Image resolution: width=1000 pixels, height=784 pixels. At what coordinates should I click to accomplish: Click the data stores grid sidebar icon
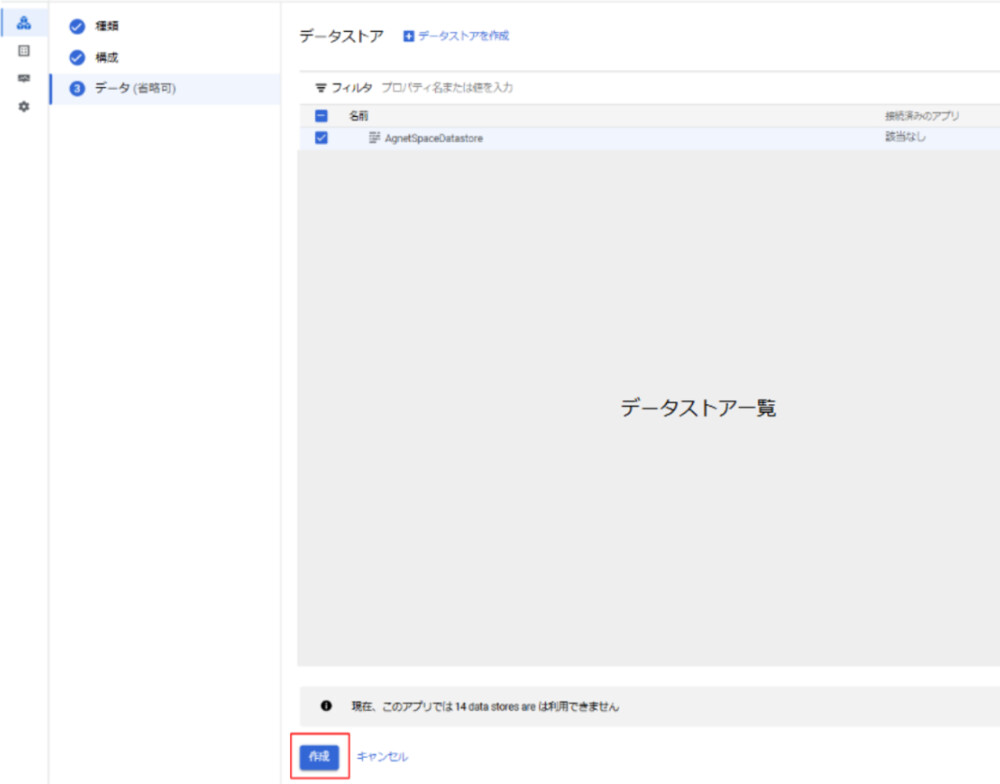[24, 51]
